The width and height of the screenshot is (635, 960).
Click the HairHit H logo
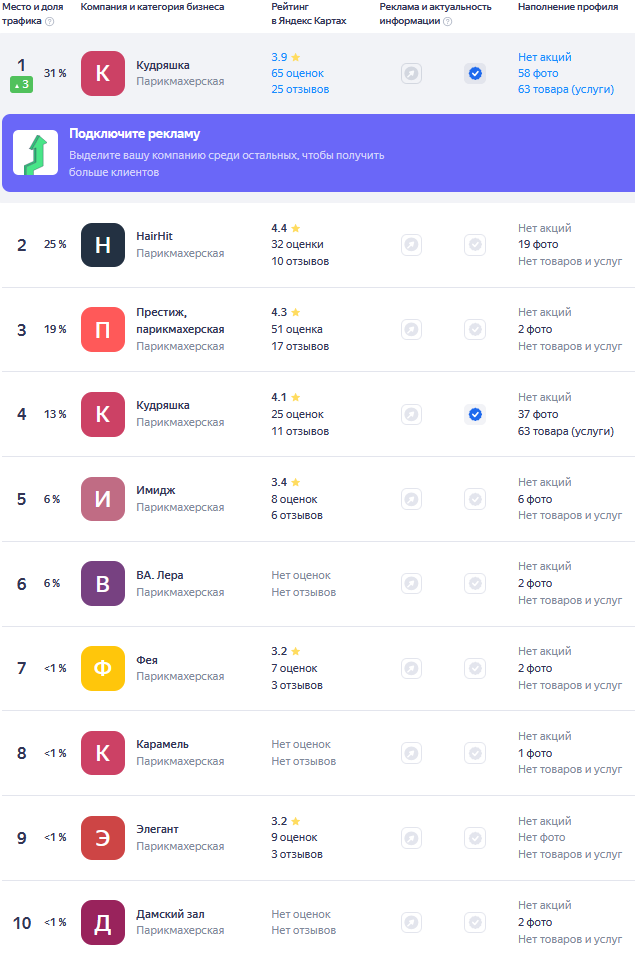(x=103, y=245)
